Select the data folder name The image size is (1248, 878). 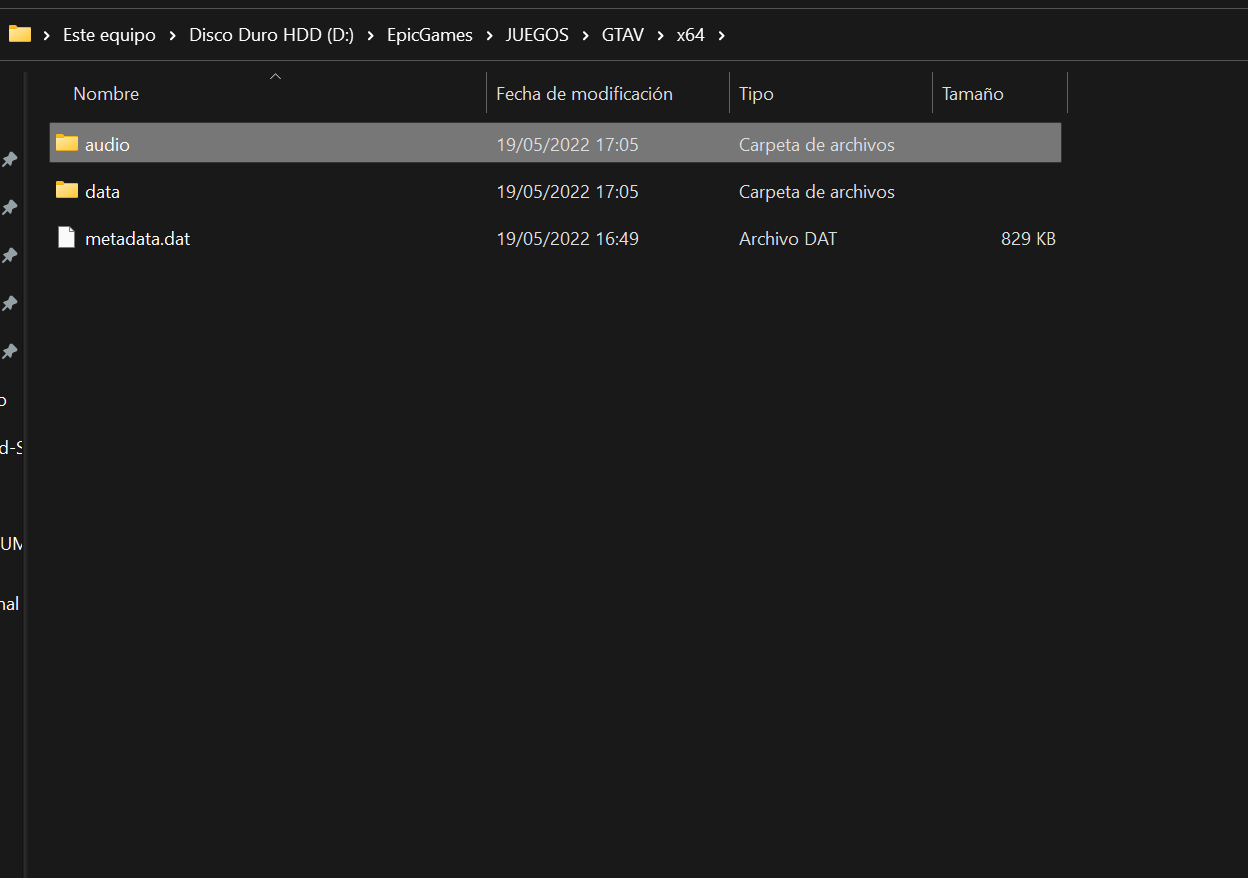pos(102,191)
